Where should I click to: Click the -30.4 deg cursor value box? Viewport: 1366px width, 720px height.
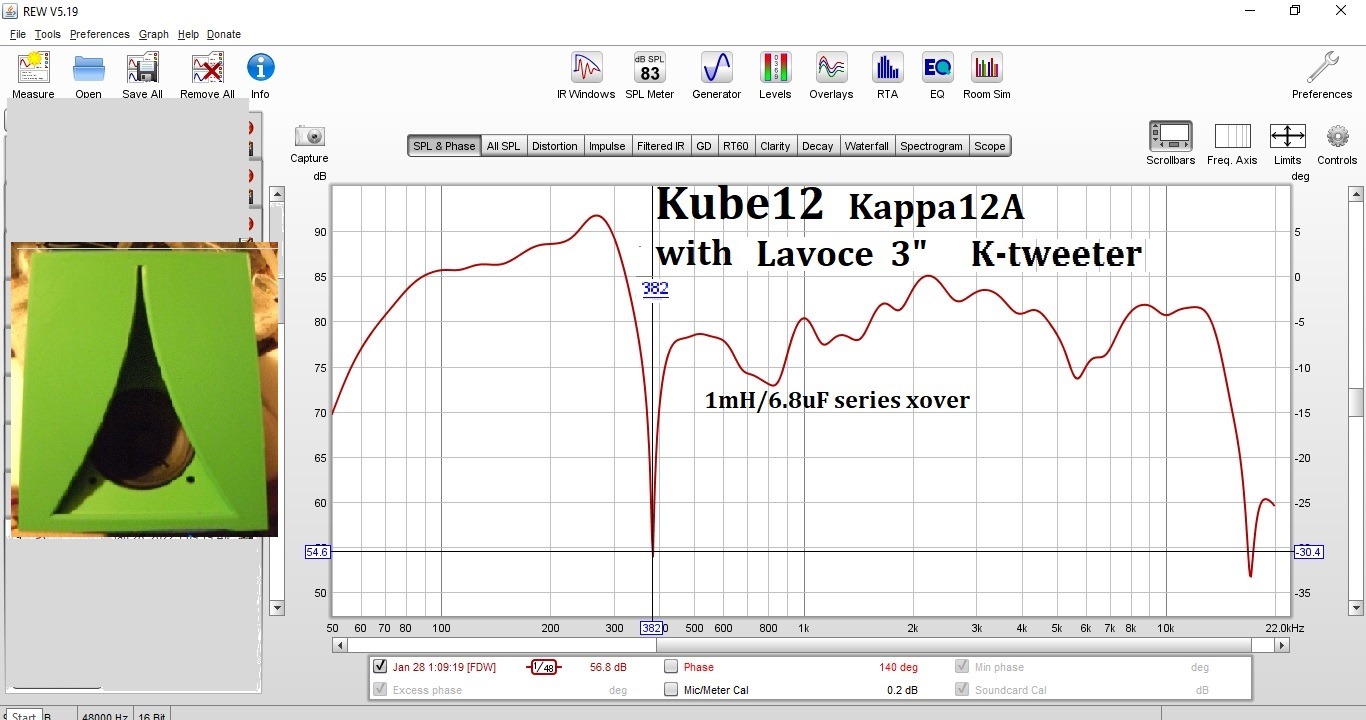1308,552
